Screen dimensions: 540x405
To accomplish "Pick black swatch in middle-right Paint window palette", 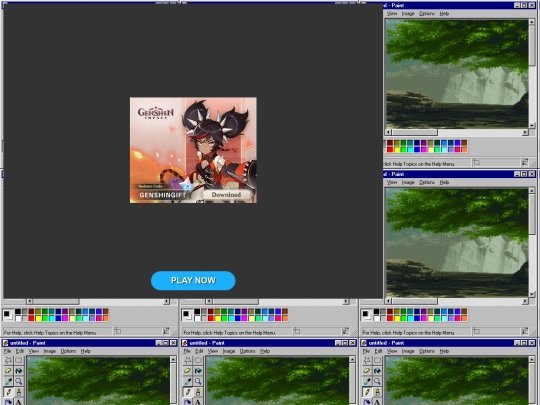I will pyautogui.click(x=376, y=312).
